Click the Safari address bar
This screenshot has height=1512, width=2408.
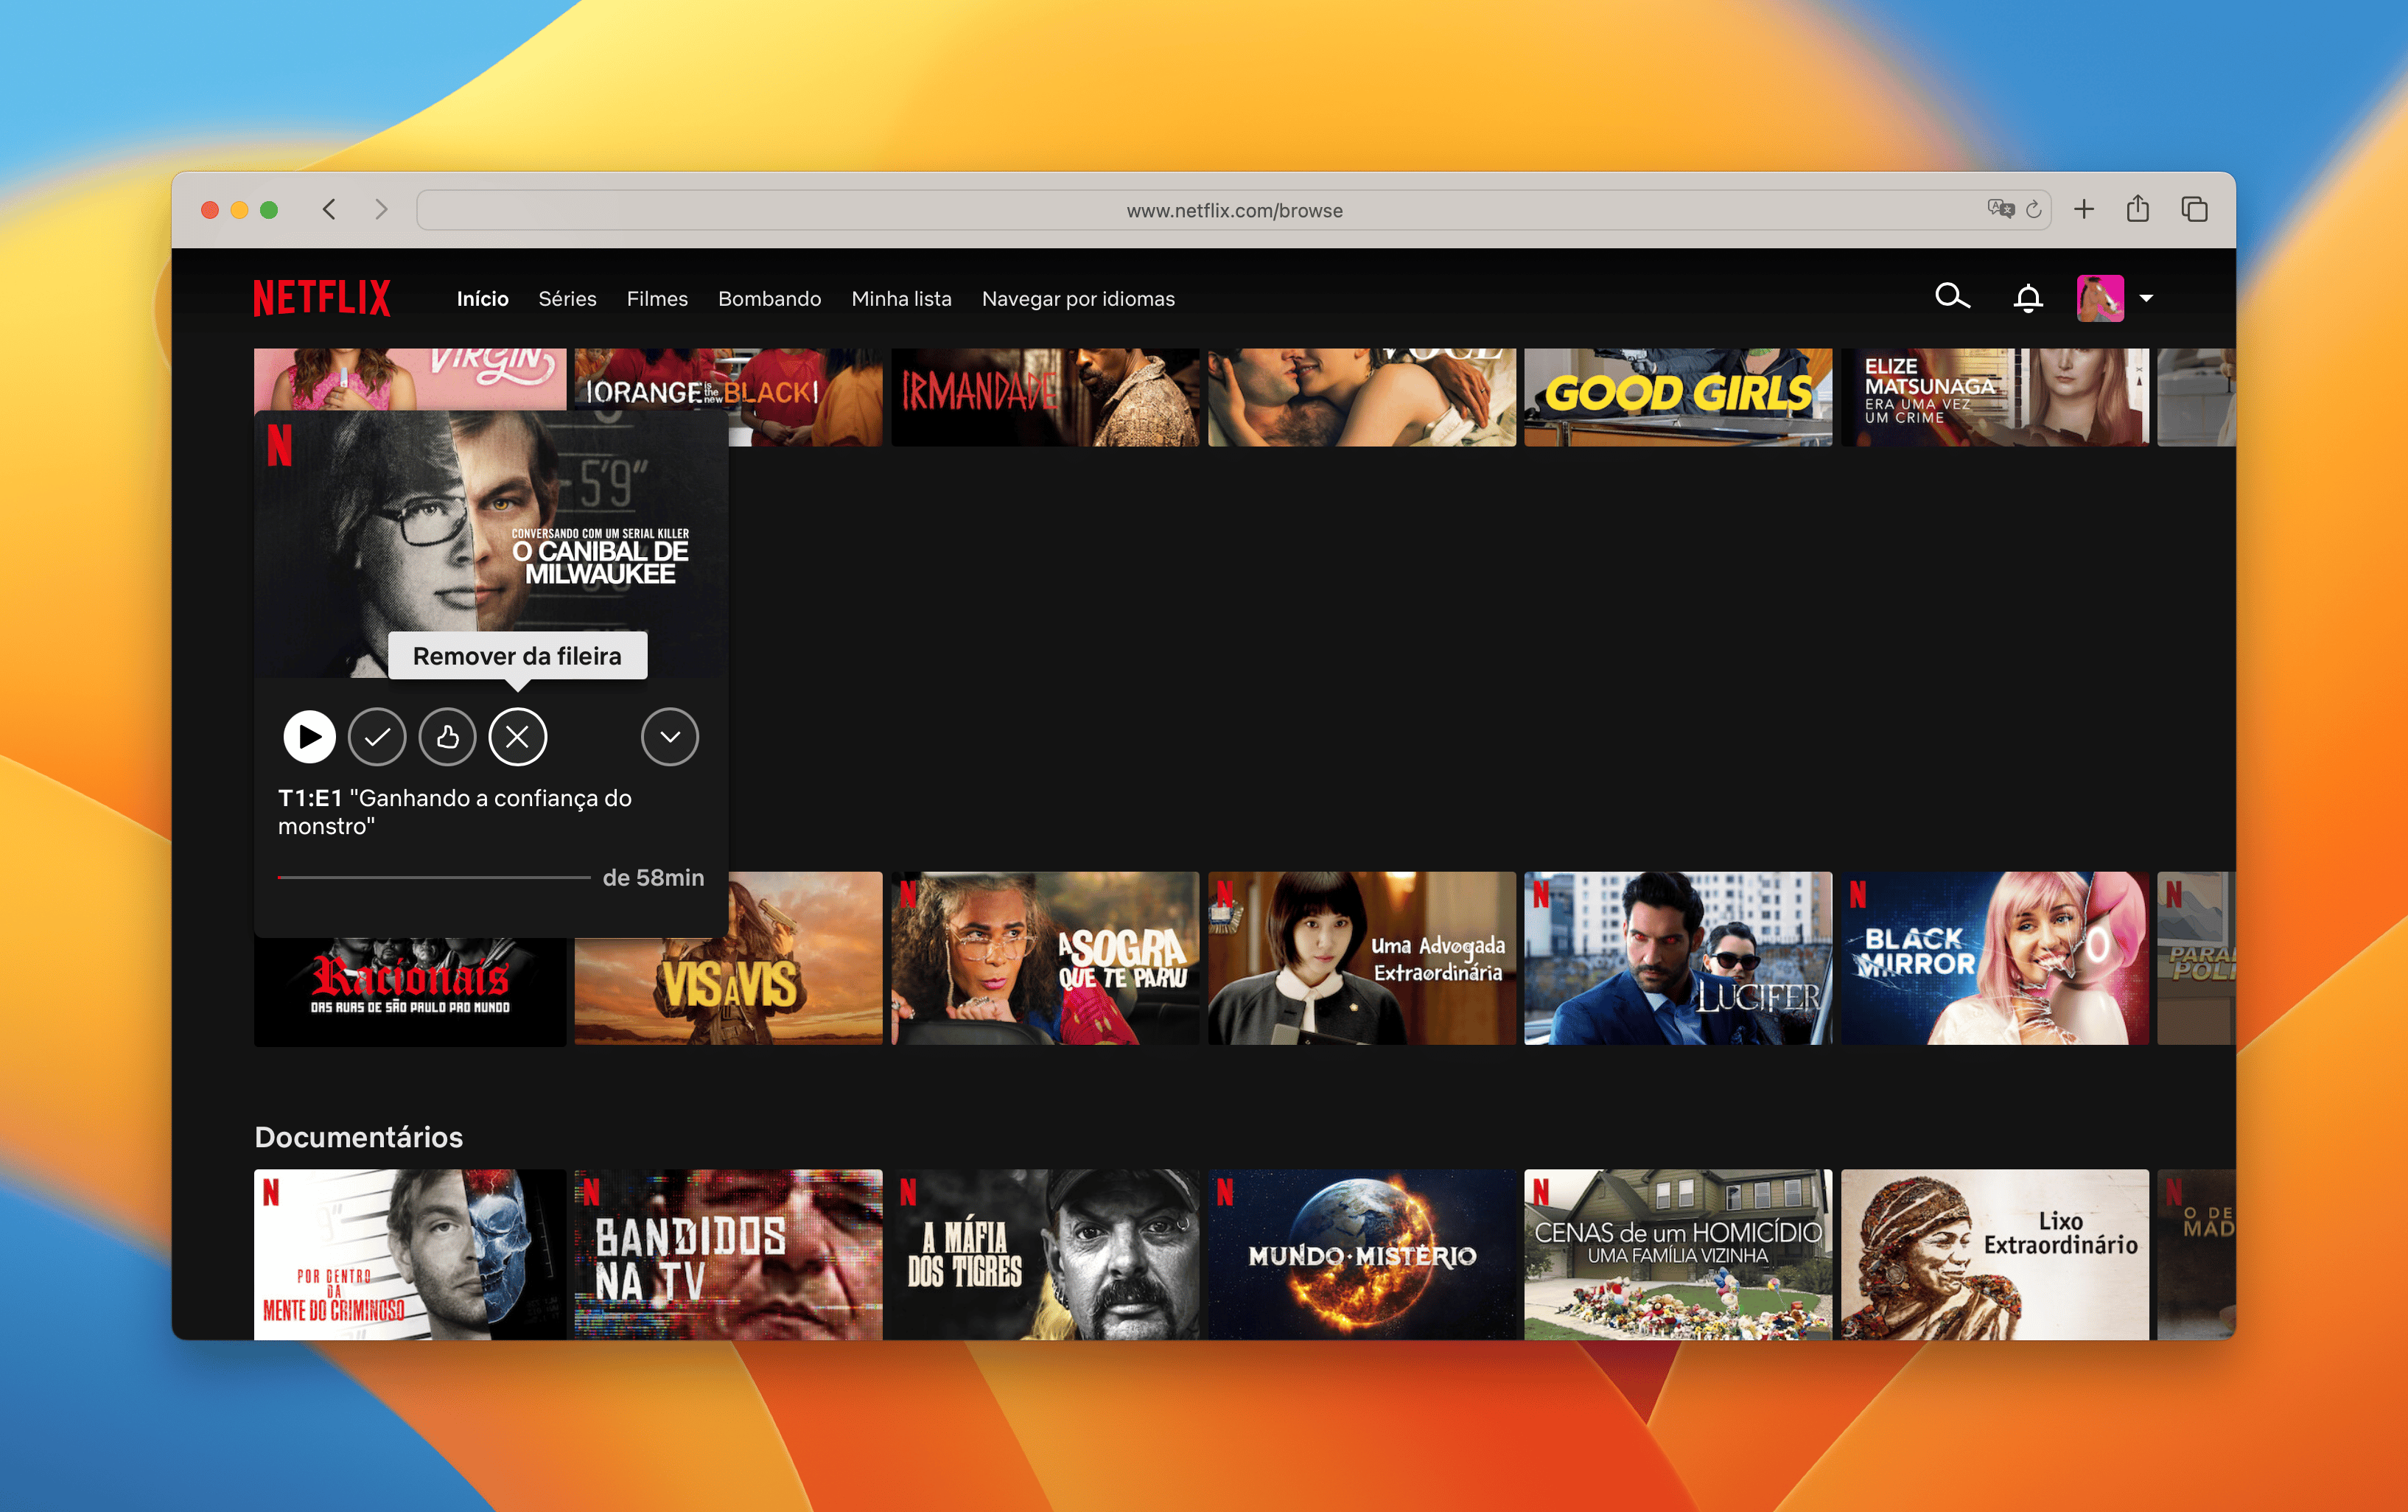[1234, 210]
